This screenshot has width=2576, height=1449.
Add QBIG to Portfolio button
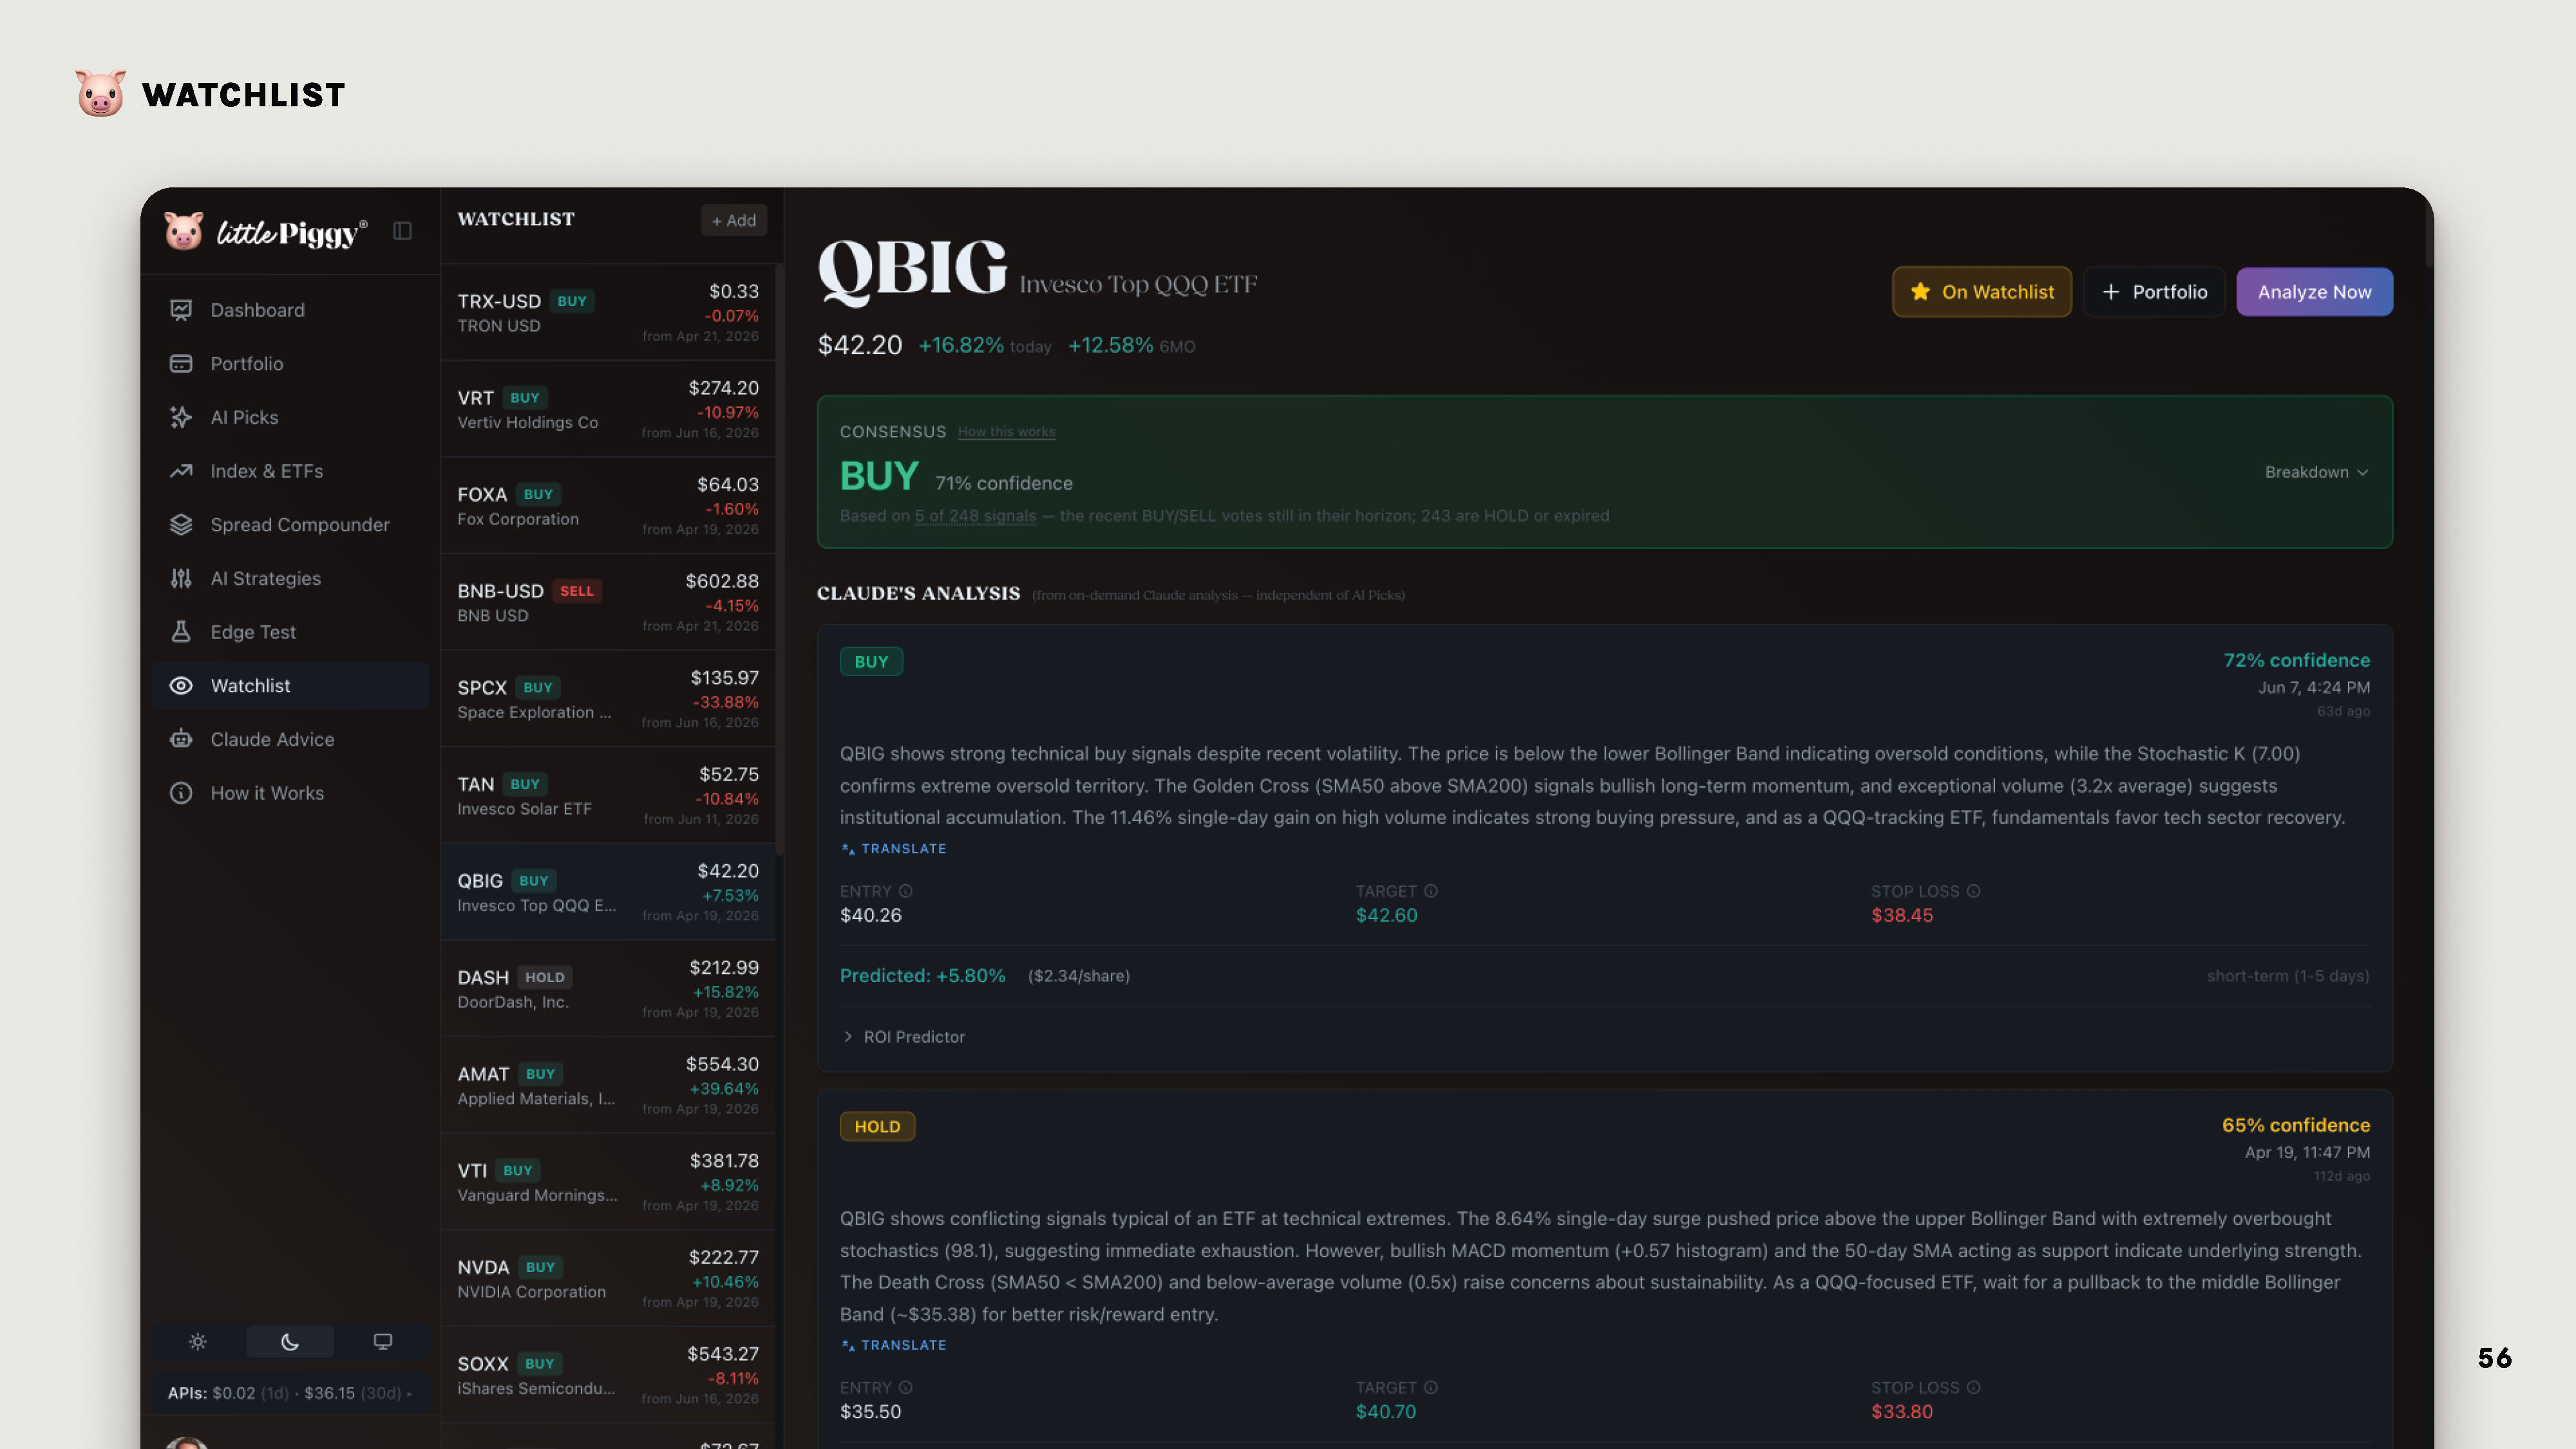pyautogui.click(x=2154, y=292)
